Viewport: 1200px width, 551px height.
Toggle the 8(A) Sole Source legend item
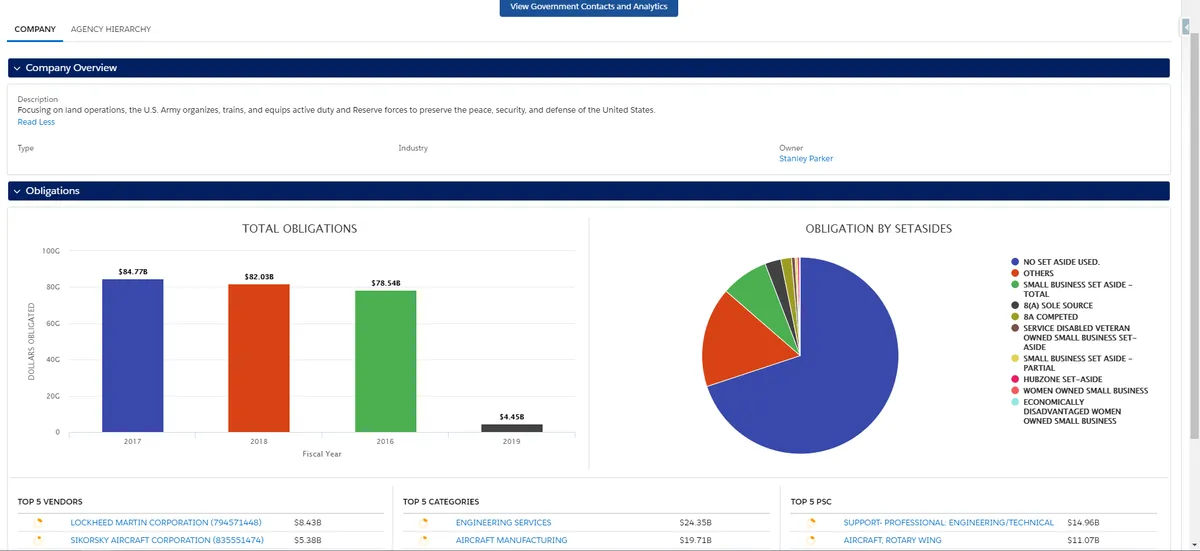1052,305
